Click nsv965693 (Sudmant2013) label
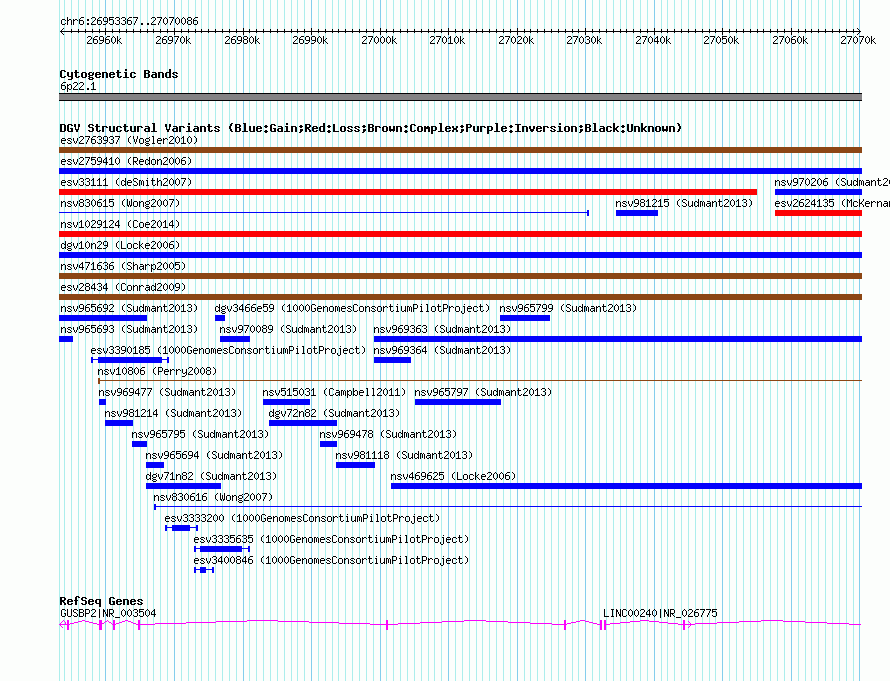This screenshot has height=681, width=890. tap(129, 329)
